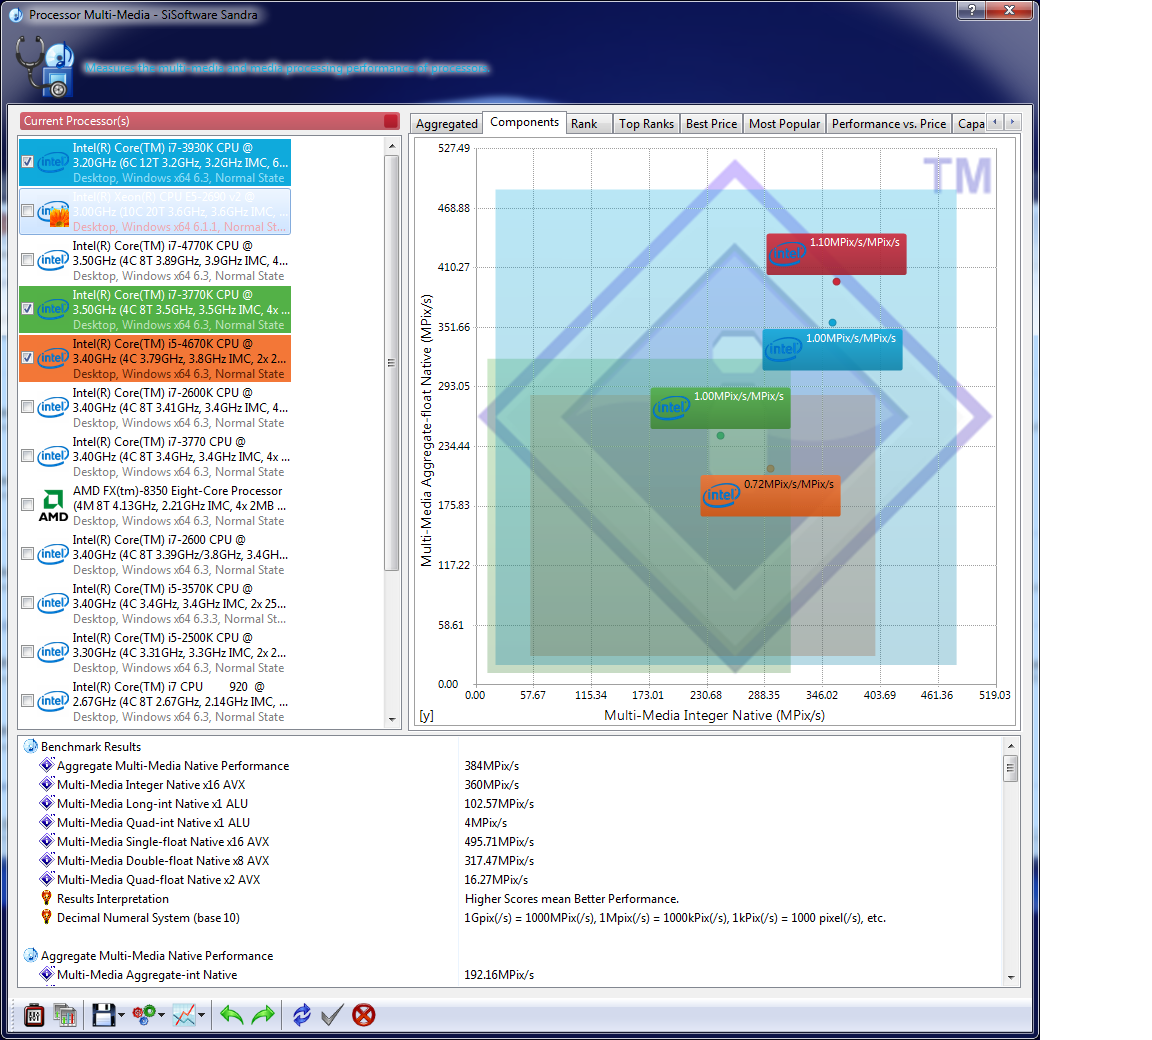Image resolution: width=1152 pixels, height=1040 pixels.
Task: Go forward with the green right arrow
Action: 263,1015
